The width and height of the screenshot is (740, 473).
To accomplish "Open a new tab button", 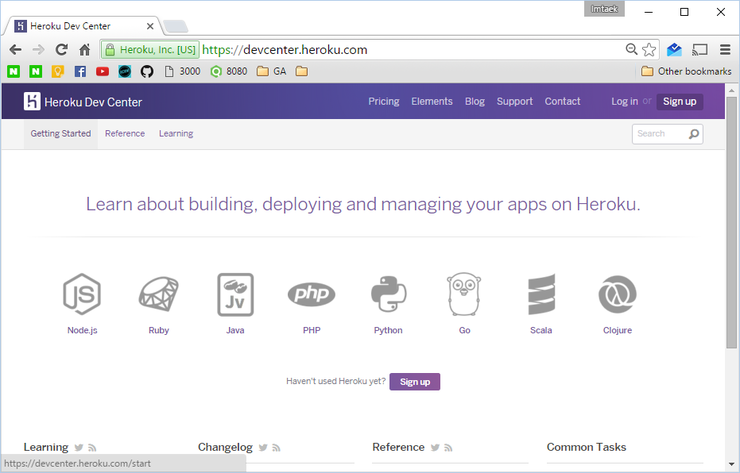I will pyautogui.click(x=176, y=26).
